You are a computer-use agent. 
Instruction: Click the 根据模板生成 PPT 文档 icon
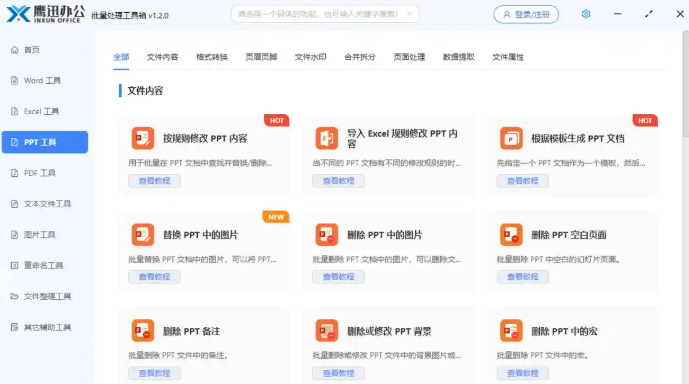coord(511,138)
